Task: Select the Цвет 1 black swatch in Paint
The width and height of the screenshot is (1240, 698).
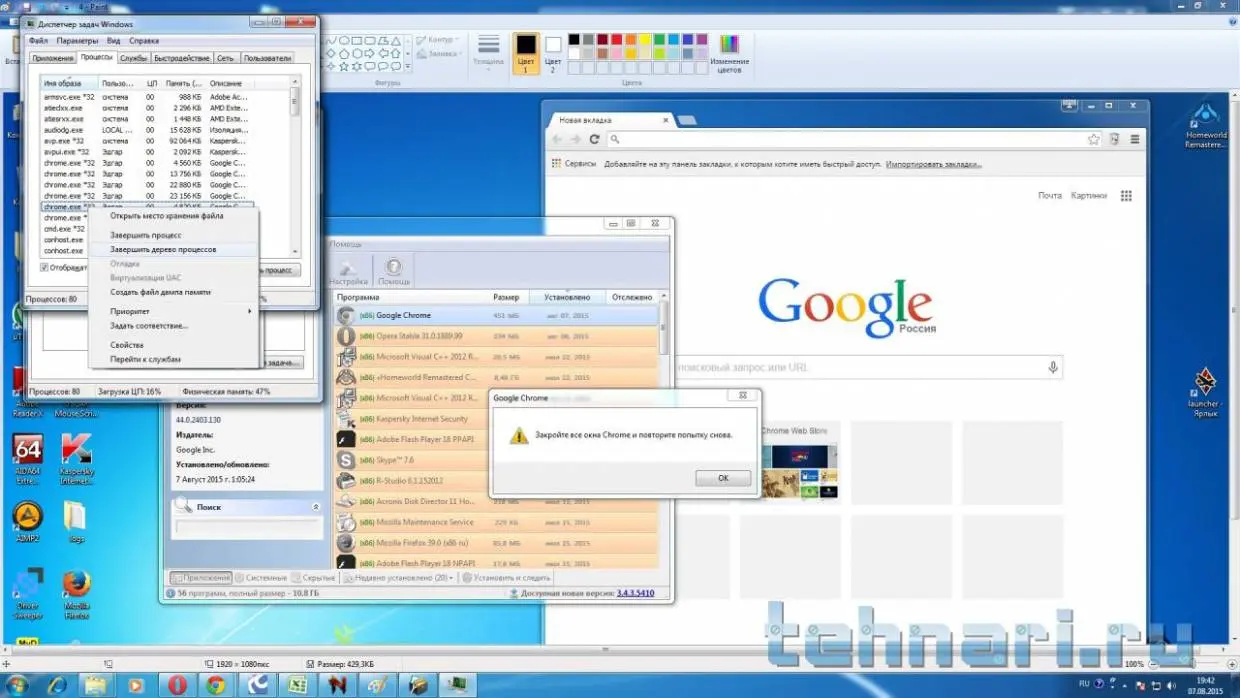Action: tap(525, 53)
